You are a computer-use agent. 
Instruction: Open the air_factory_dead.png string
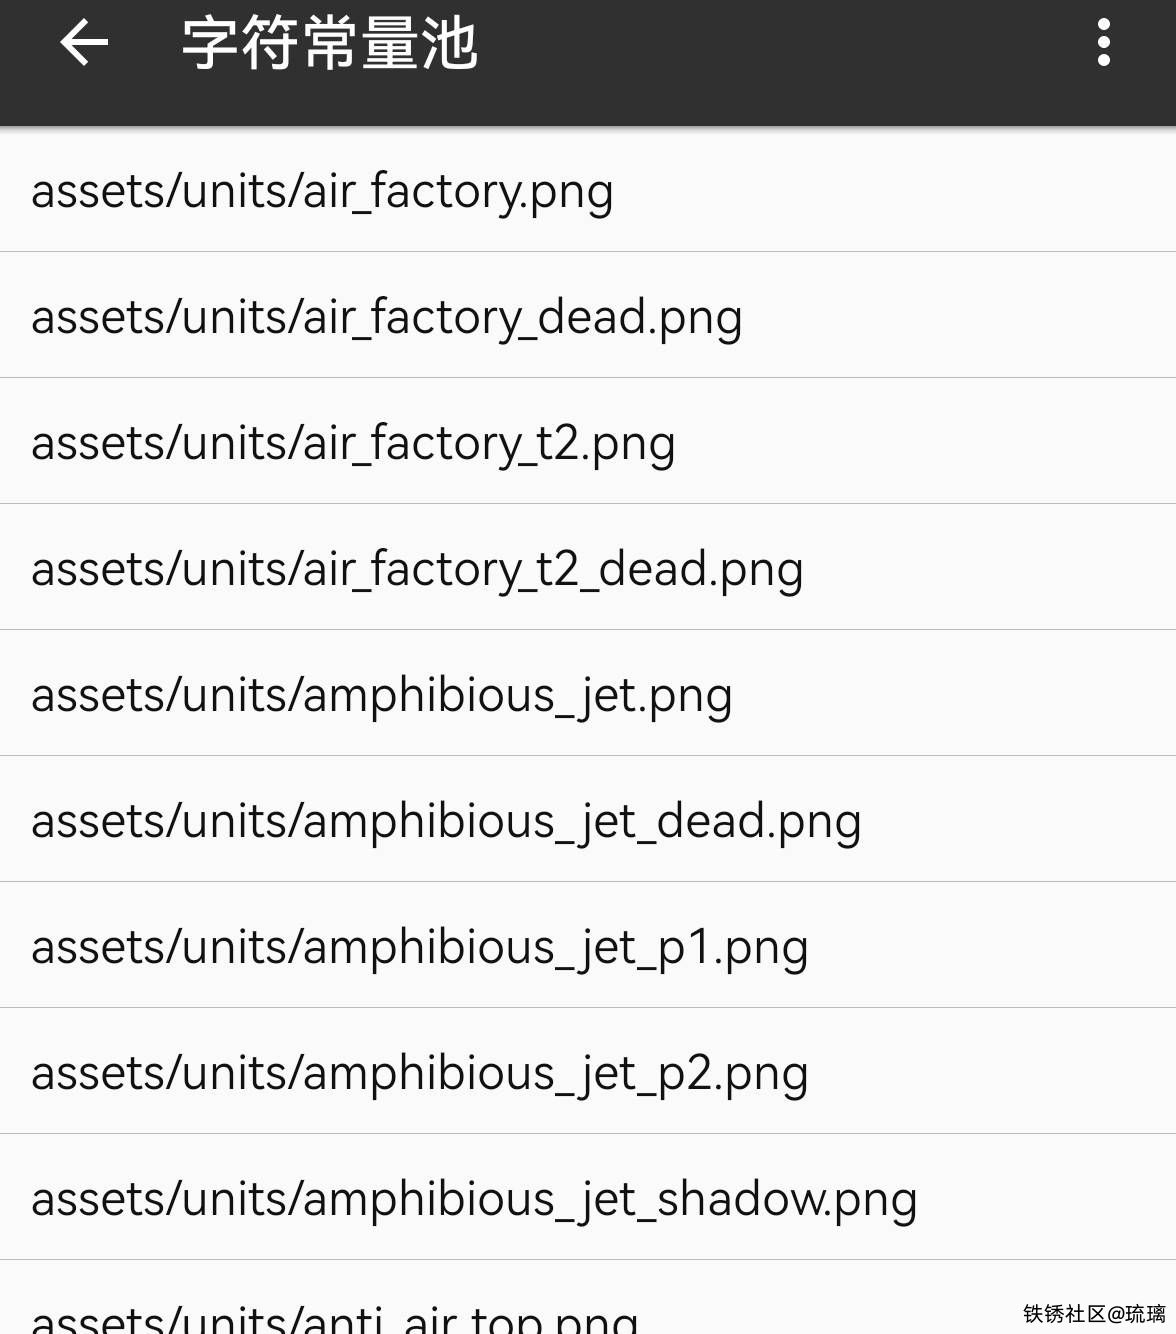point(386,316)
